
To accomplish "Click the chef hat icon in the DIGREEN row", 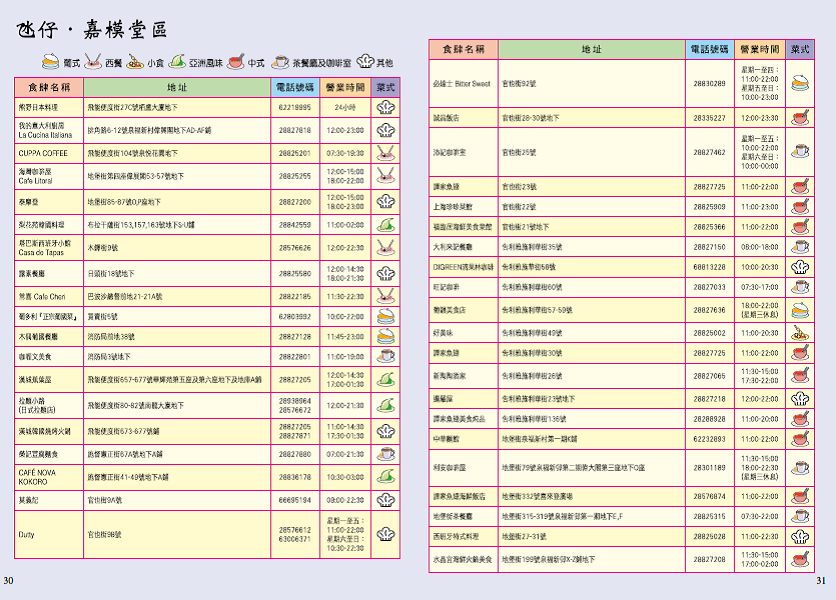I will (x=799, y=267).
